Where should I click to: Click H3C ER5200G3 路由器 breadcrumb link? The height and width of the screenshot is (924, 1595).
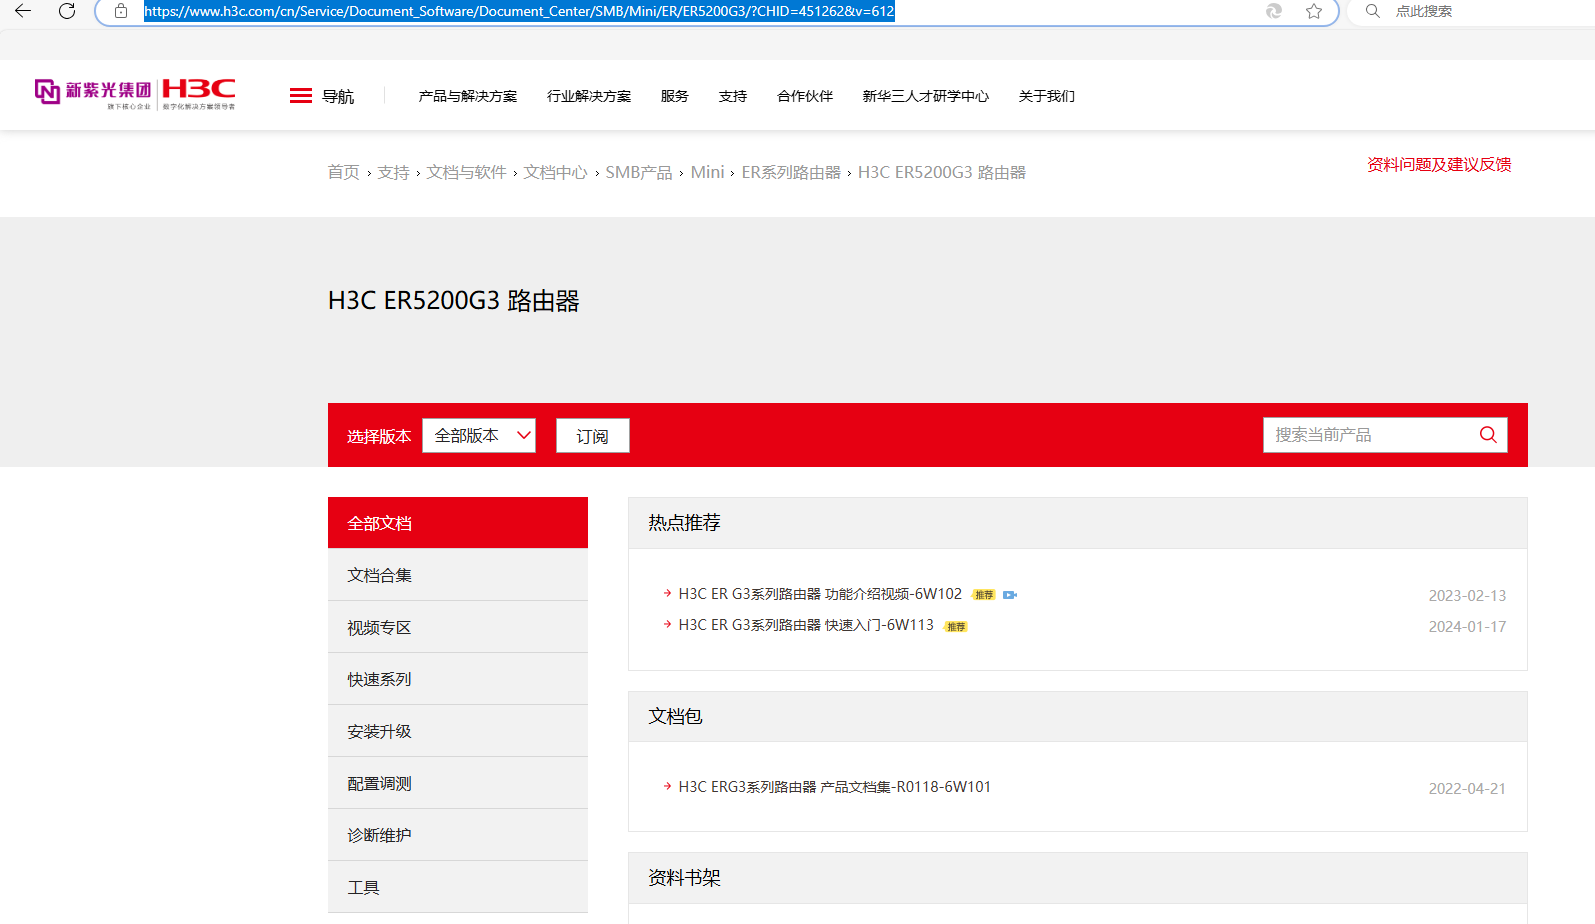[x=942, y=172]
